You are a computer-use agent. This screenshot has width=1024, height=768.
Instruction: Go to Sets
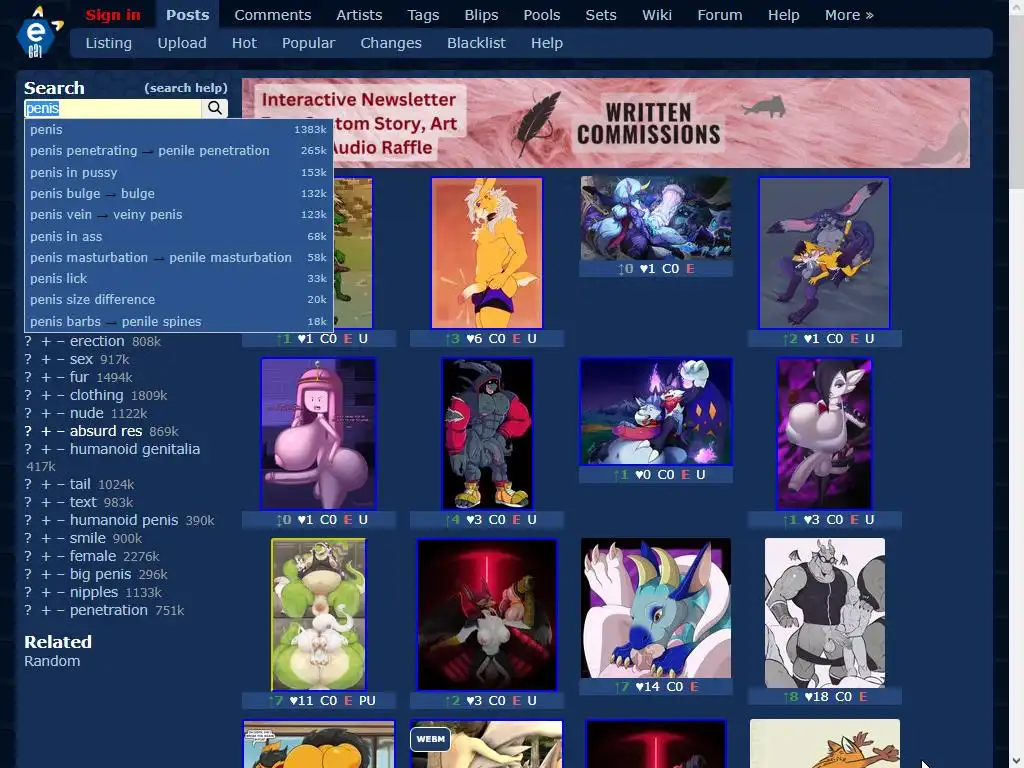(x=601, y=15)
